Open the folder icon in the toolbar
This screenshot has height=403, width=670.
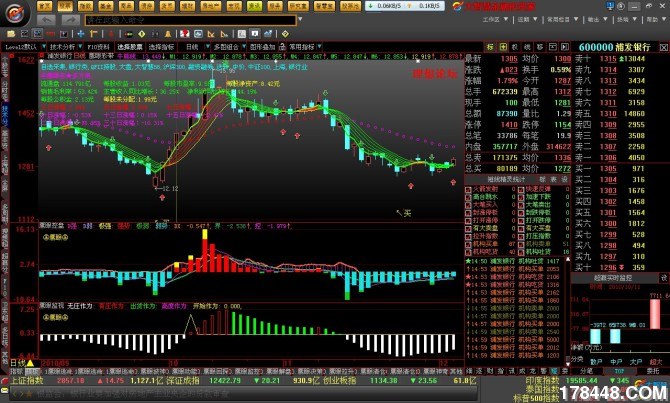(x=11, y=34)
